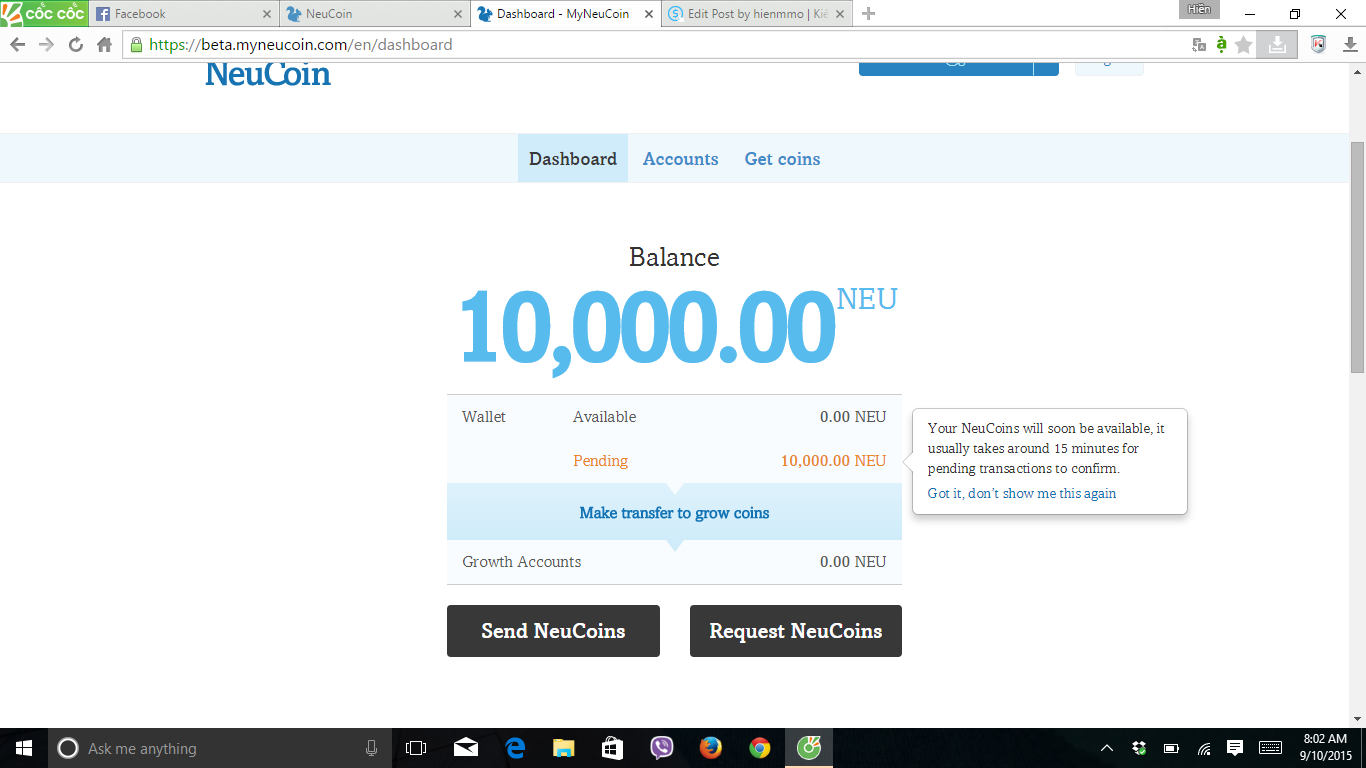Open the Dashboard navigation item
The image size is (1366, 768).
point(573,159)
